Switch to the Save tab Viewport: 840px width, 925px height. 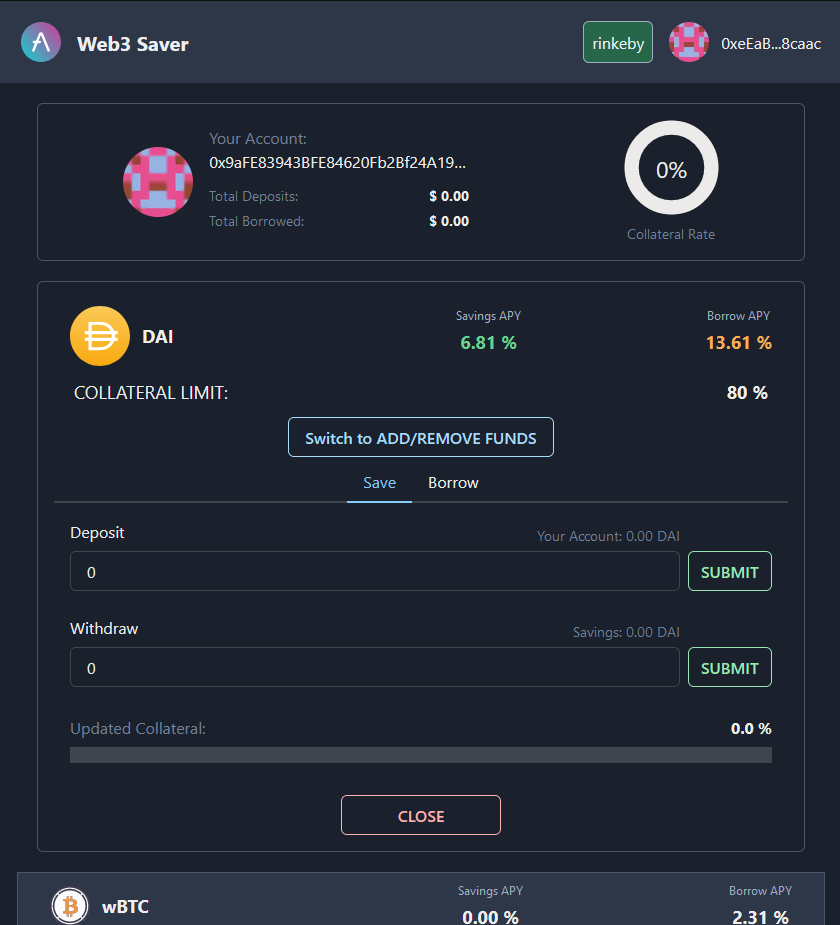coord(380,483)
